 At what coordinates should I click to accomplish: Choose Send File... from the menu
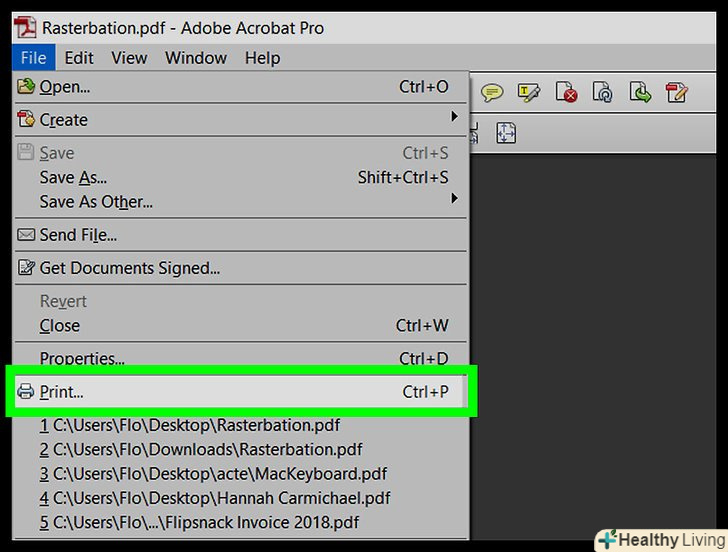pyautogui.click(x=240, y=235)
